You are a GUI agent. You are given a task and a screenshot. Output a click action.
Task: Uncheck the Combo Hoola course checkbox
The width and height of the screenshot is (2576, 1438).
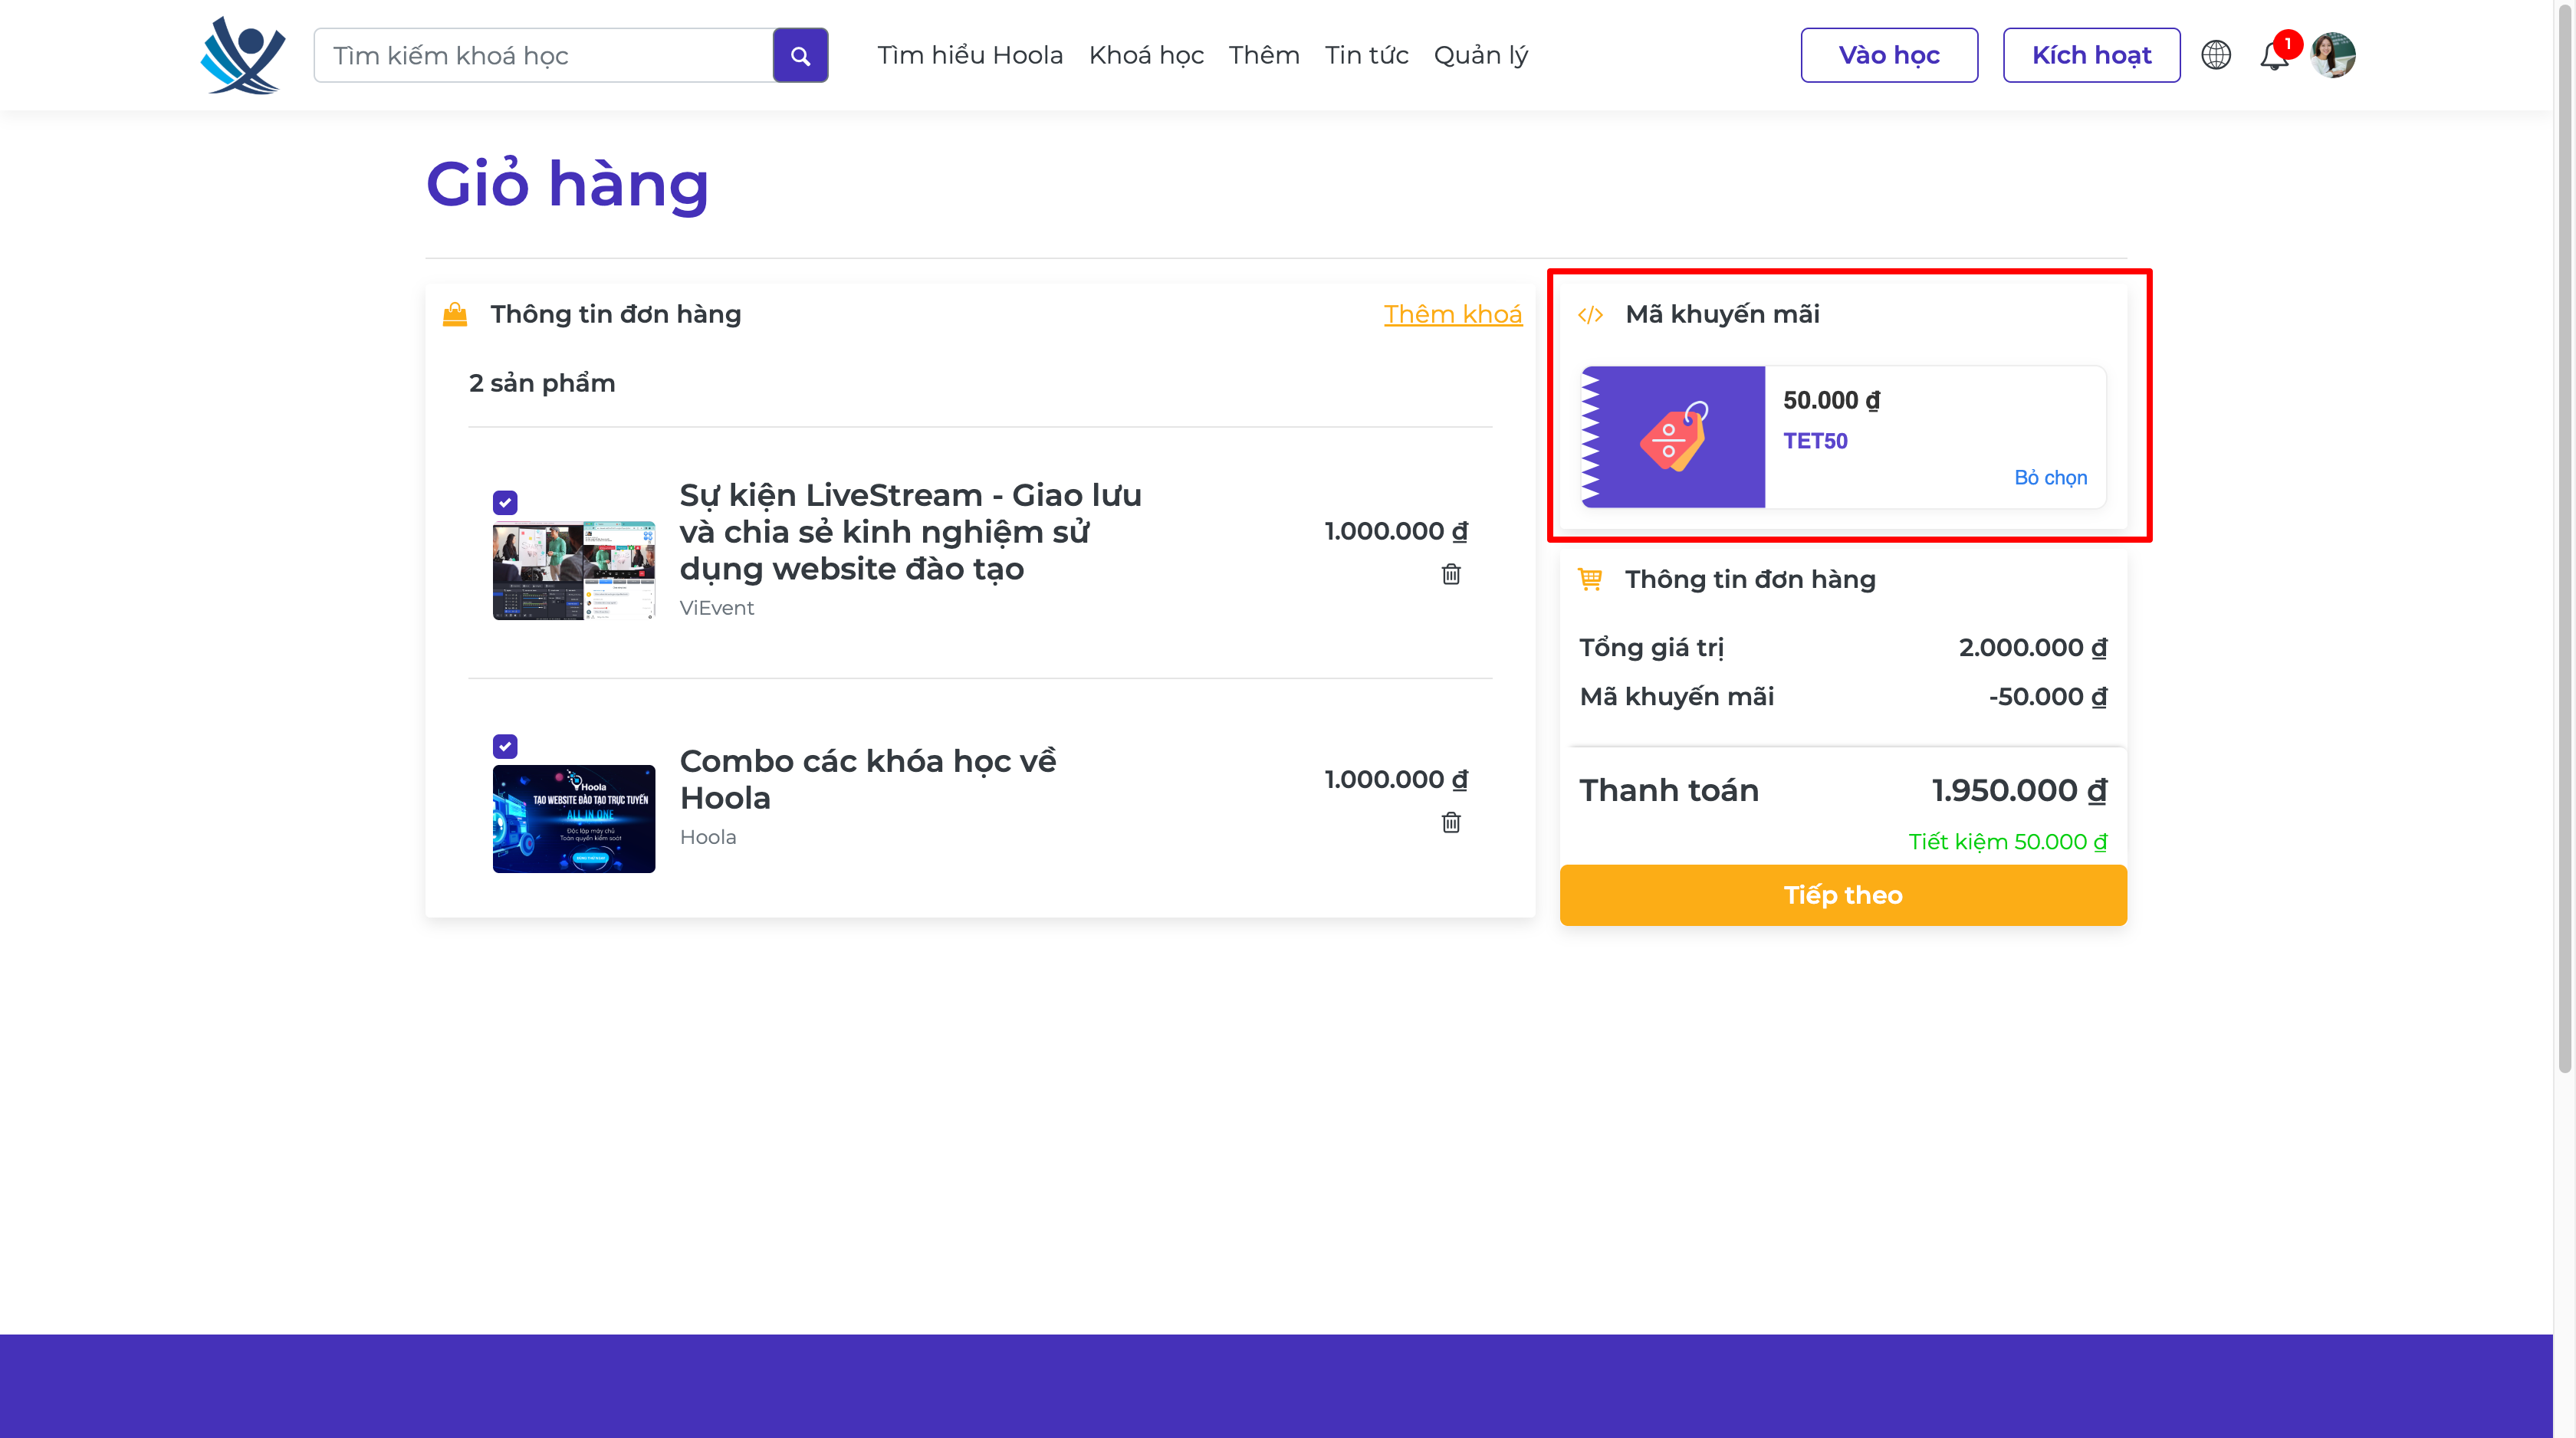pyautogui.click(x=505, y=746)
